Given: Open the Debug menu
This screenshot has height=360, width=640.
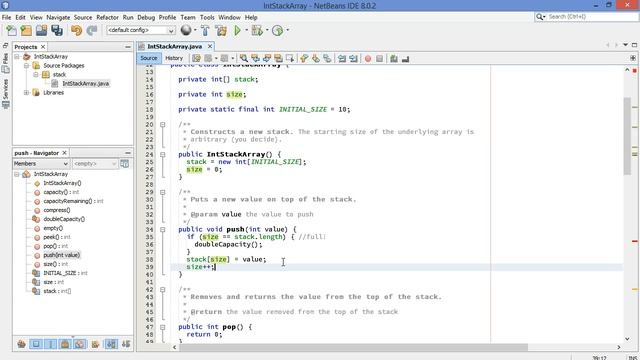Looking at the screenshot, I should (146, 18).
